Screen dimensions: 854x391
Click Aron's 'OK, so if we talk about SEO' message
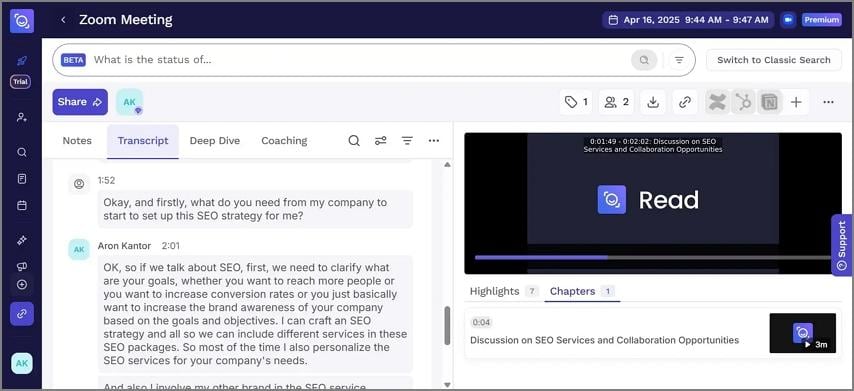(x=255, y=314)
